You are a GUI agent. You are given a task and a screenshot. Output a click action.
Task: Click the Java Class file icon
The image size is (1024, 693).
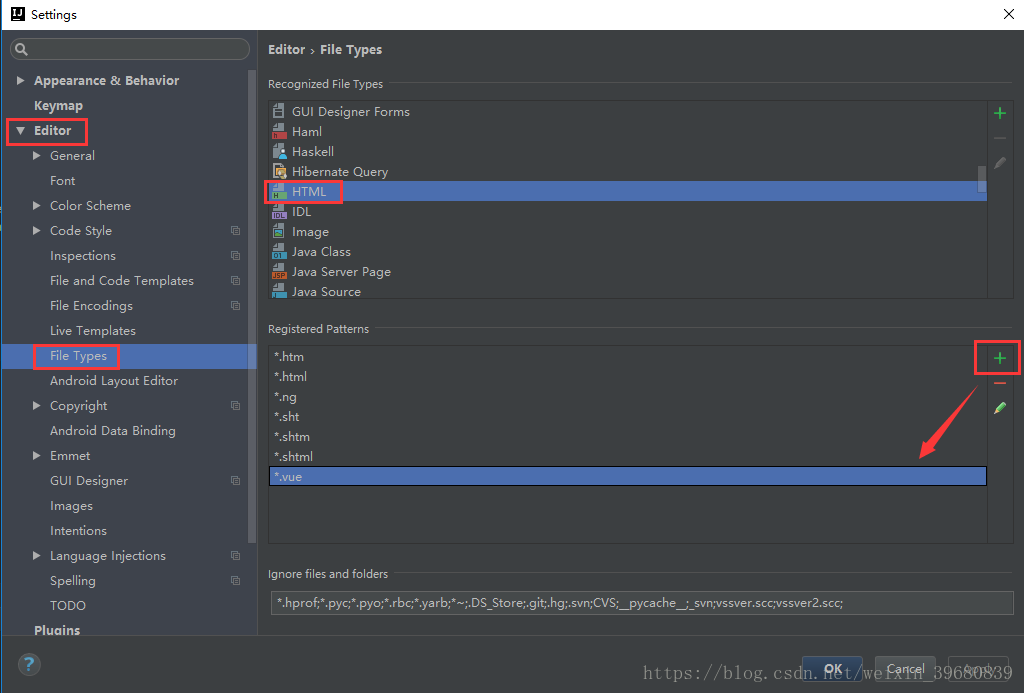click(x=279, y=251)
